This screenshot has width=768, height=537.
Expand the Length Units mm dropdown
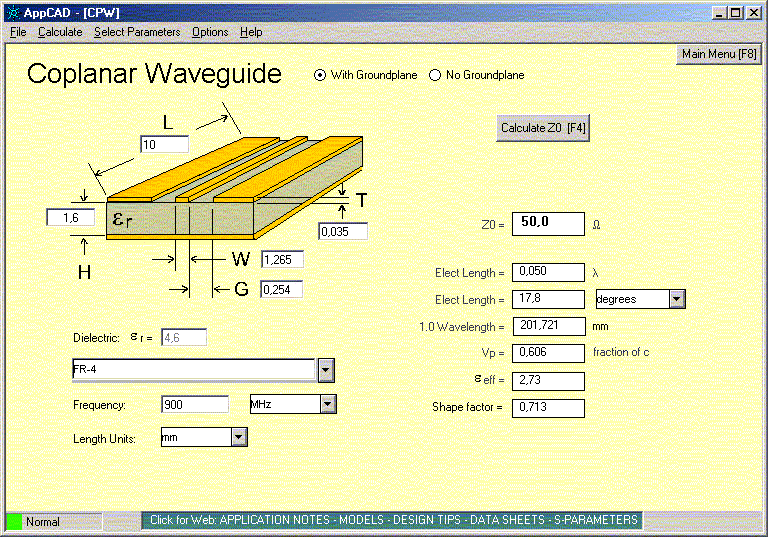(239, 437)
